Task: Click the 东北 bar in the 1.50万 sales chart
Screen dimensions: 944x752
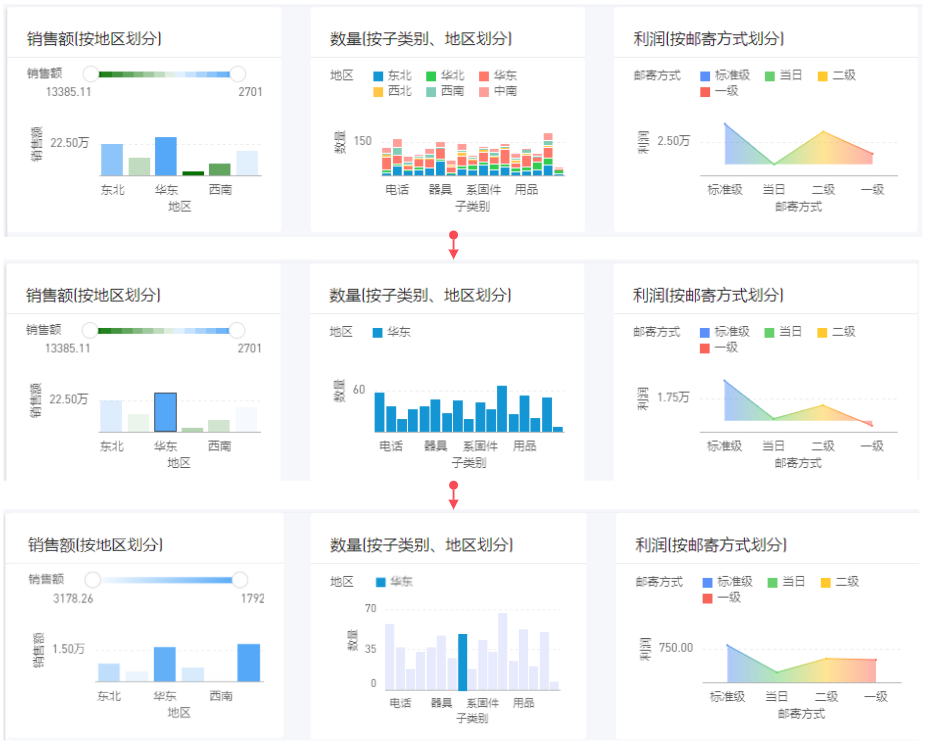Action: 109,672
